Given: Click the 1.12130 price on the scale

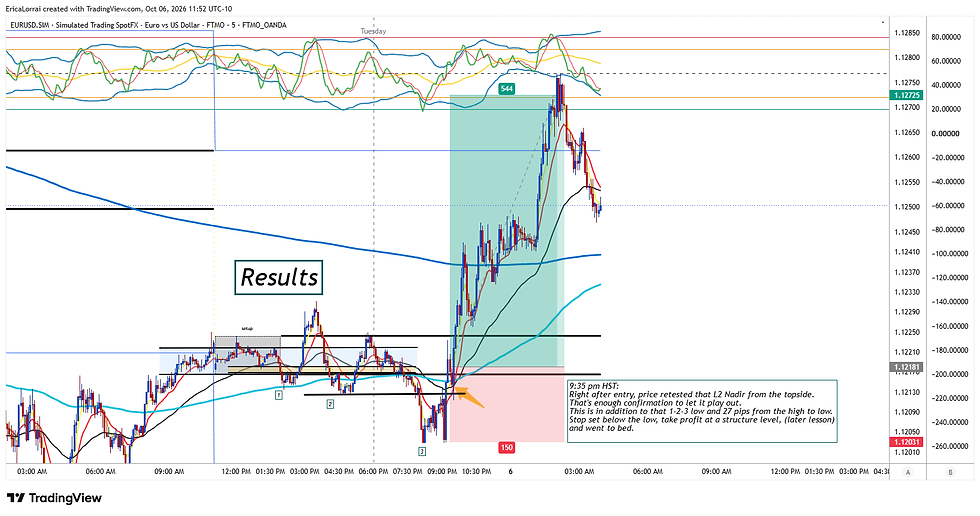Looking at the screenshot, I should [x=907, y=392].
